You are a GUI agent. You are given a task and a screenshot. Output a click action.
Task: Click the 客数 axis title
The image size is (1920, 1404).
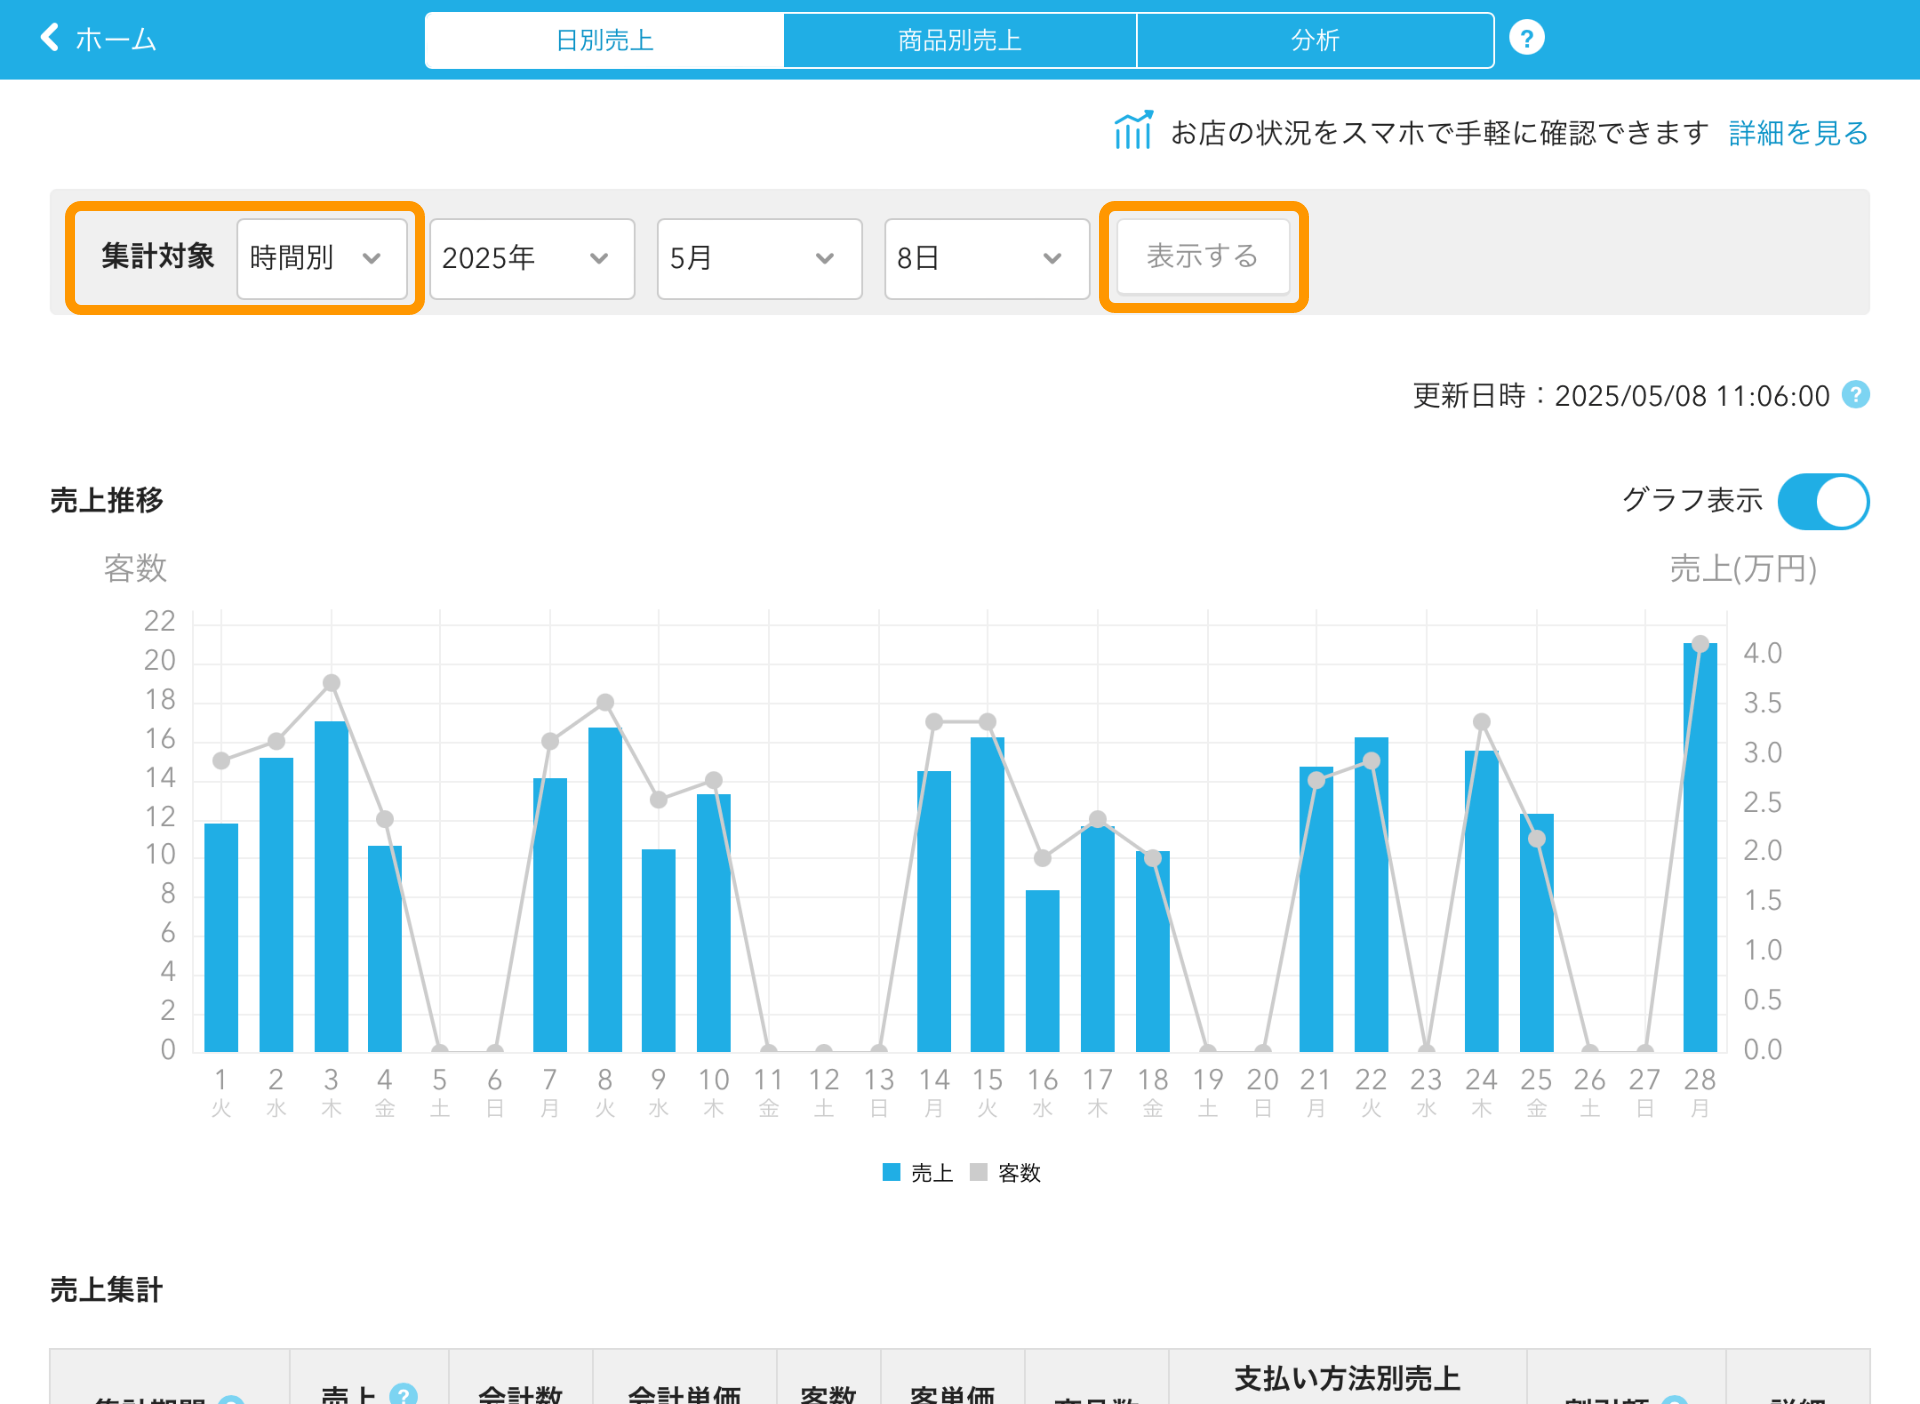[135, 568]
